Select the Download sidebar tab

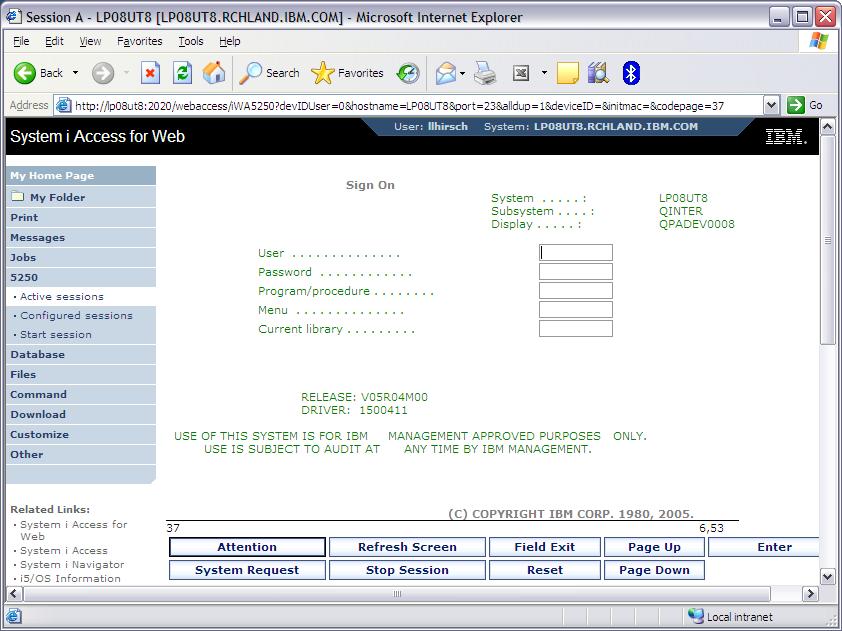[81, 415]
